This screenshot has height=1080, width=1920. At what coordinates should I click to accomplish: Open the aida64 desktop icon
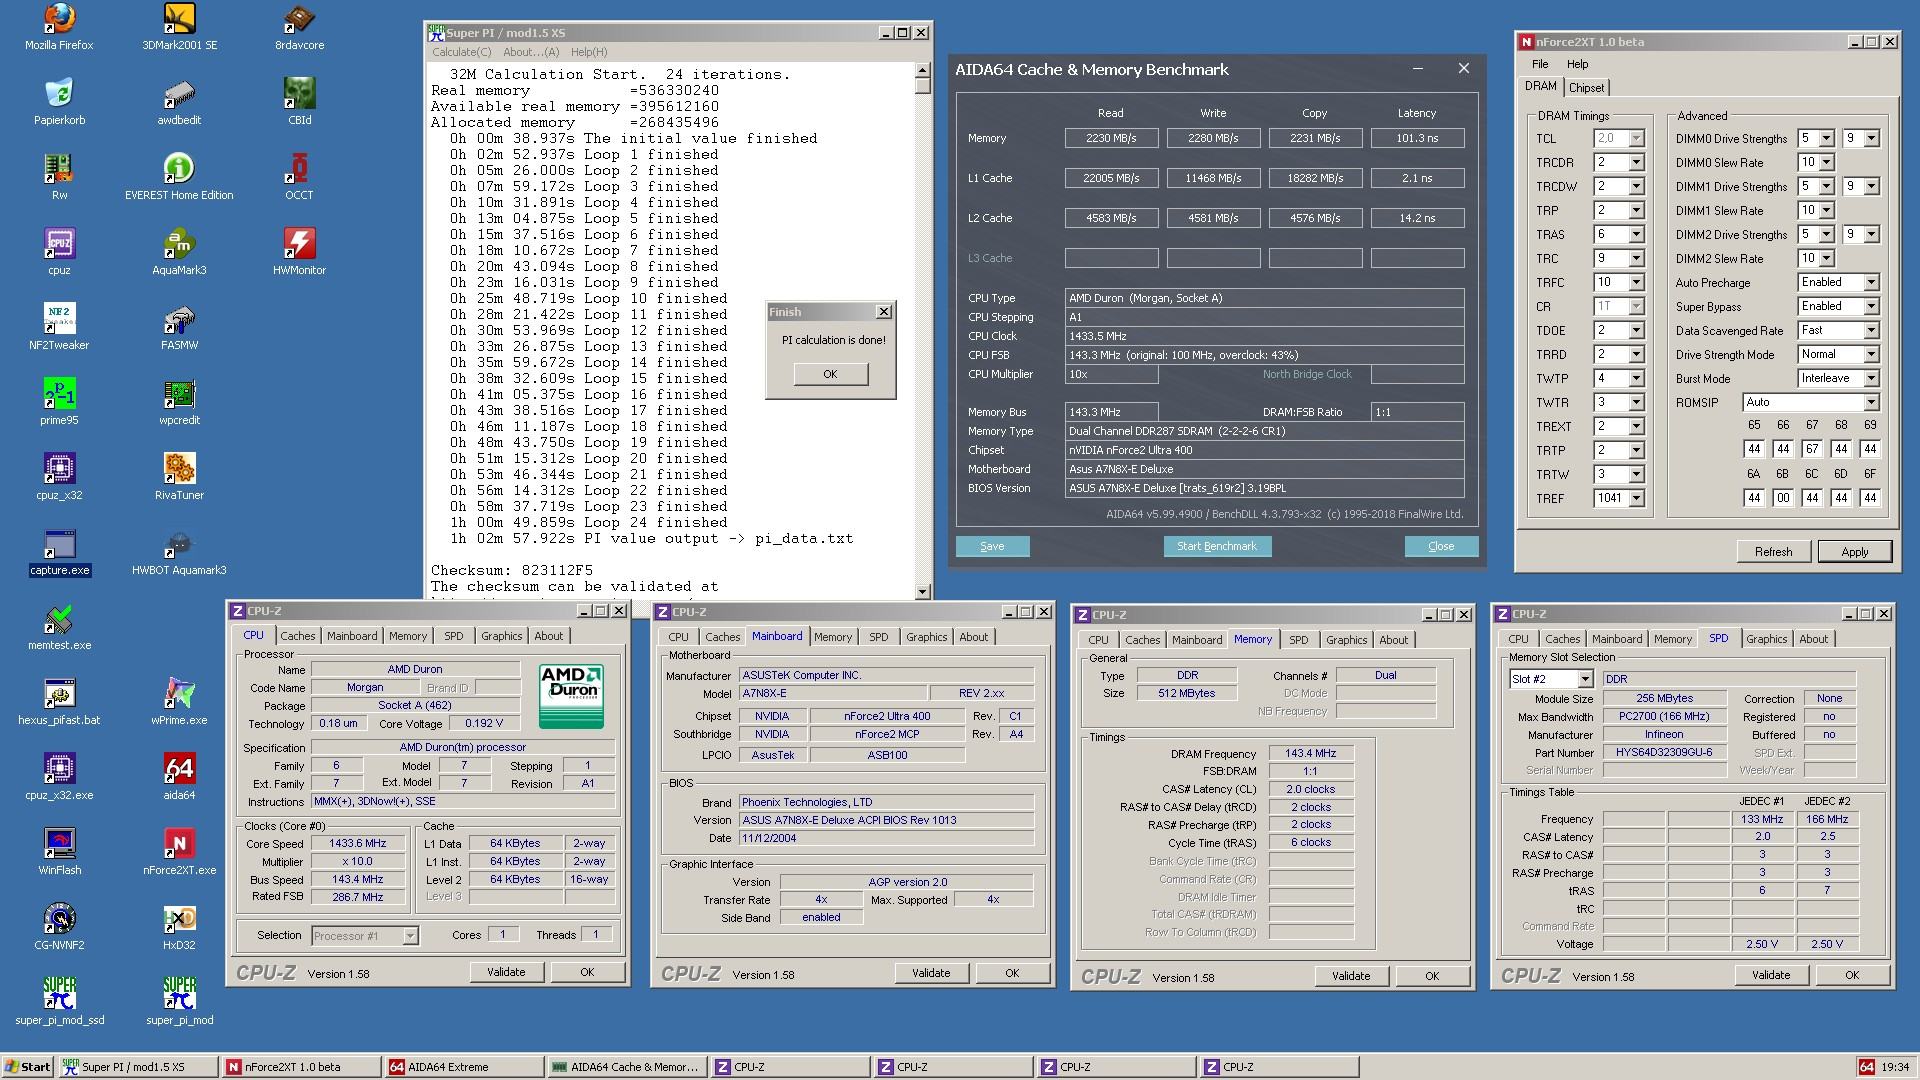pyautogui.click(x=179, y=777)
